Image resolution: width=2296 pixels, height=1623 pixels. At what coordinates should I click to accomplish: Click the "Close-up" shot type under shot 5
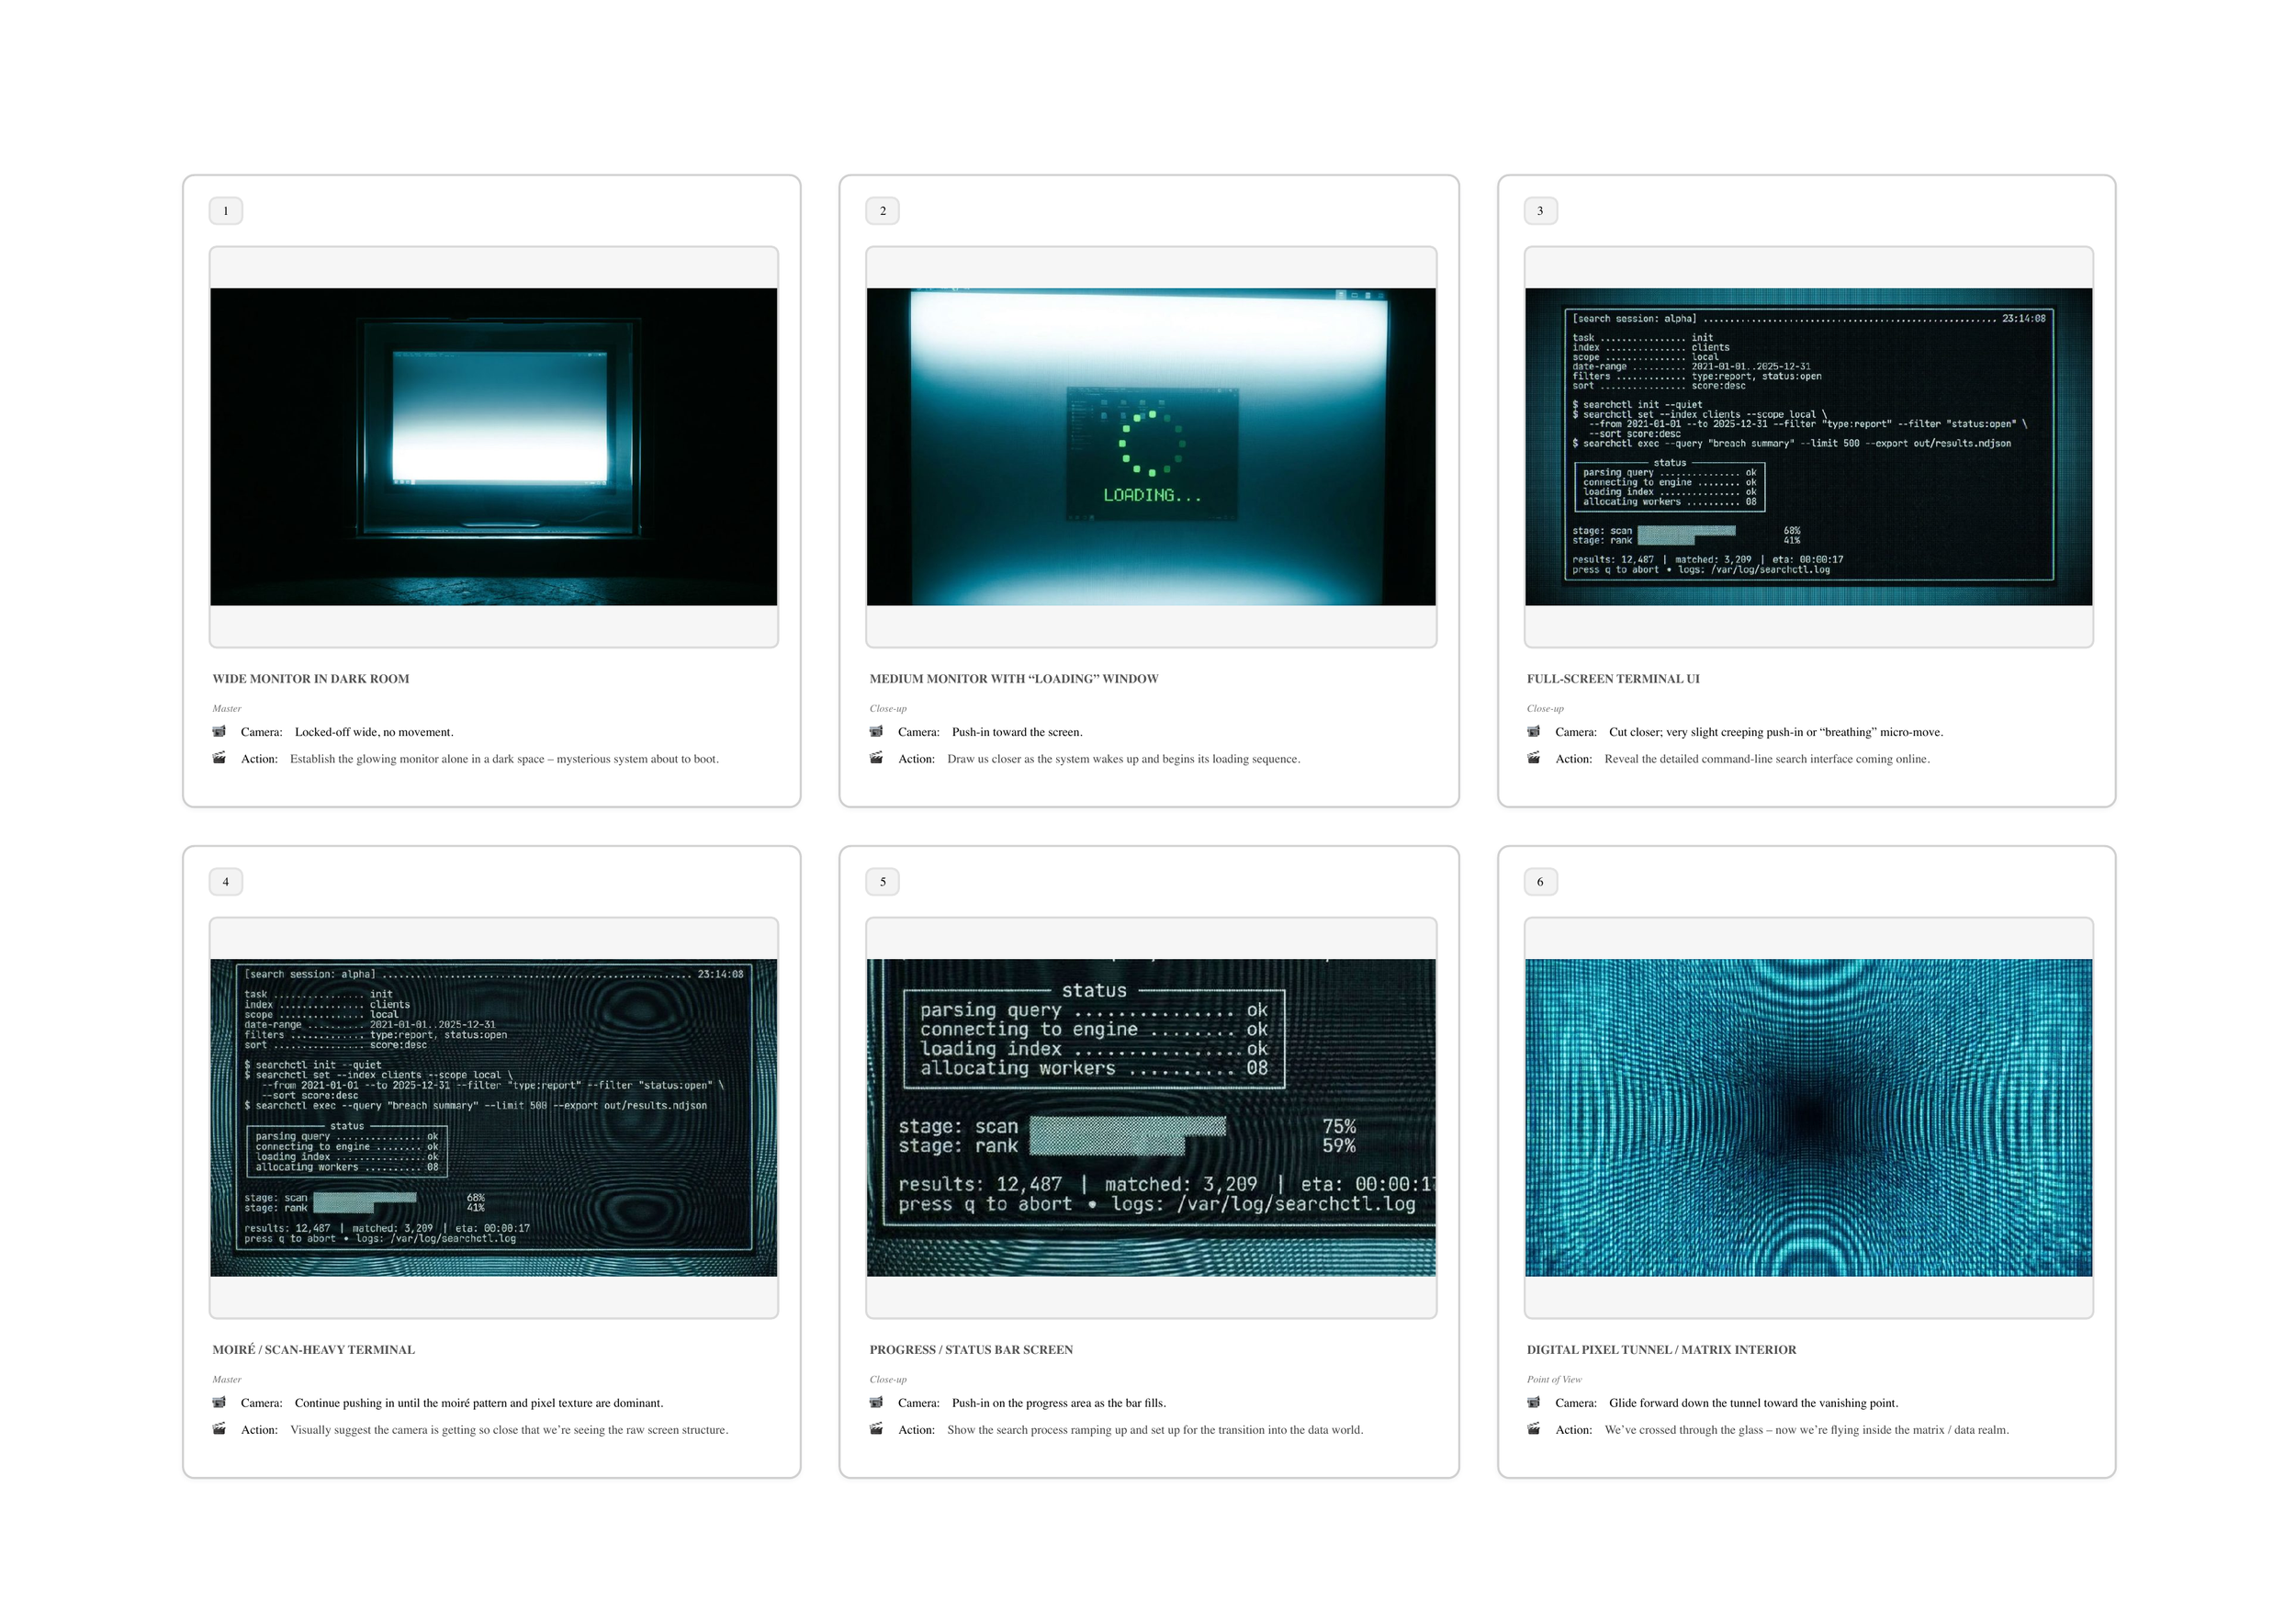888,1379
